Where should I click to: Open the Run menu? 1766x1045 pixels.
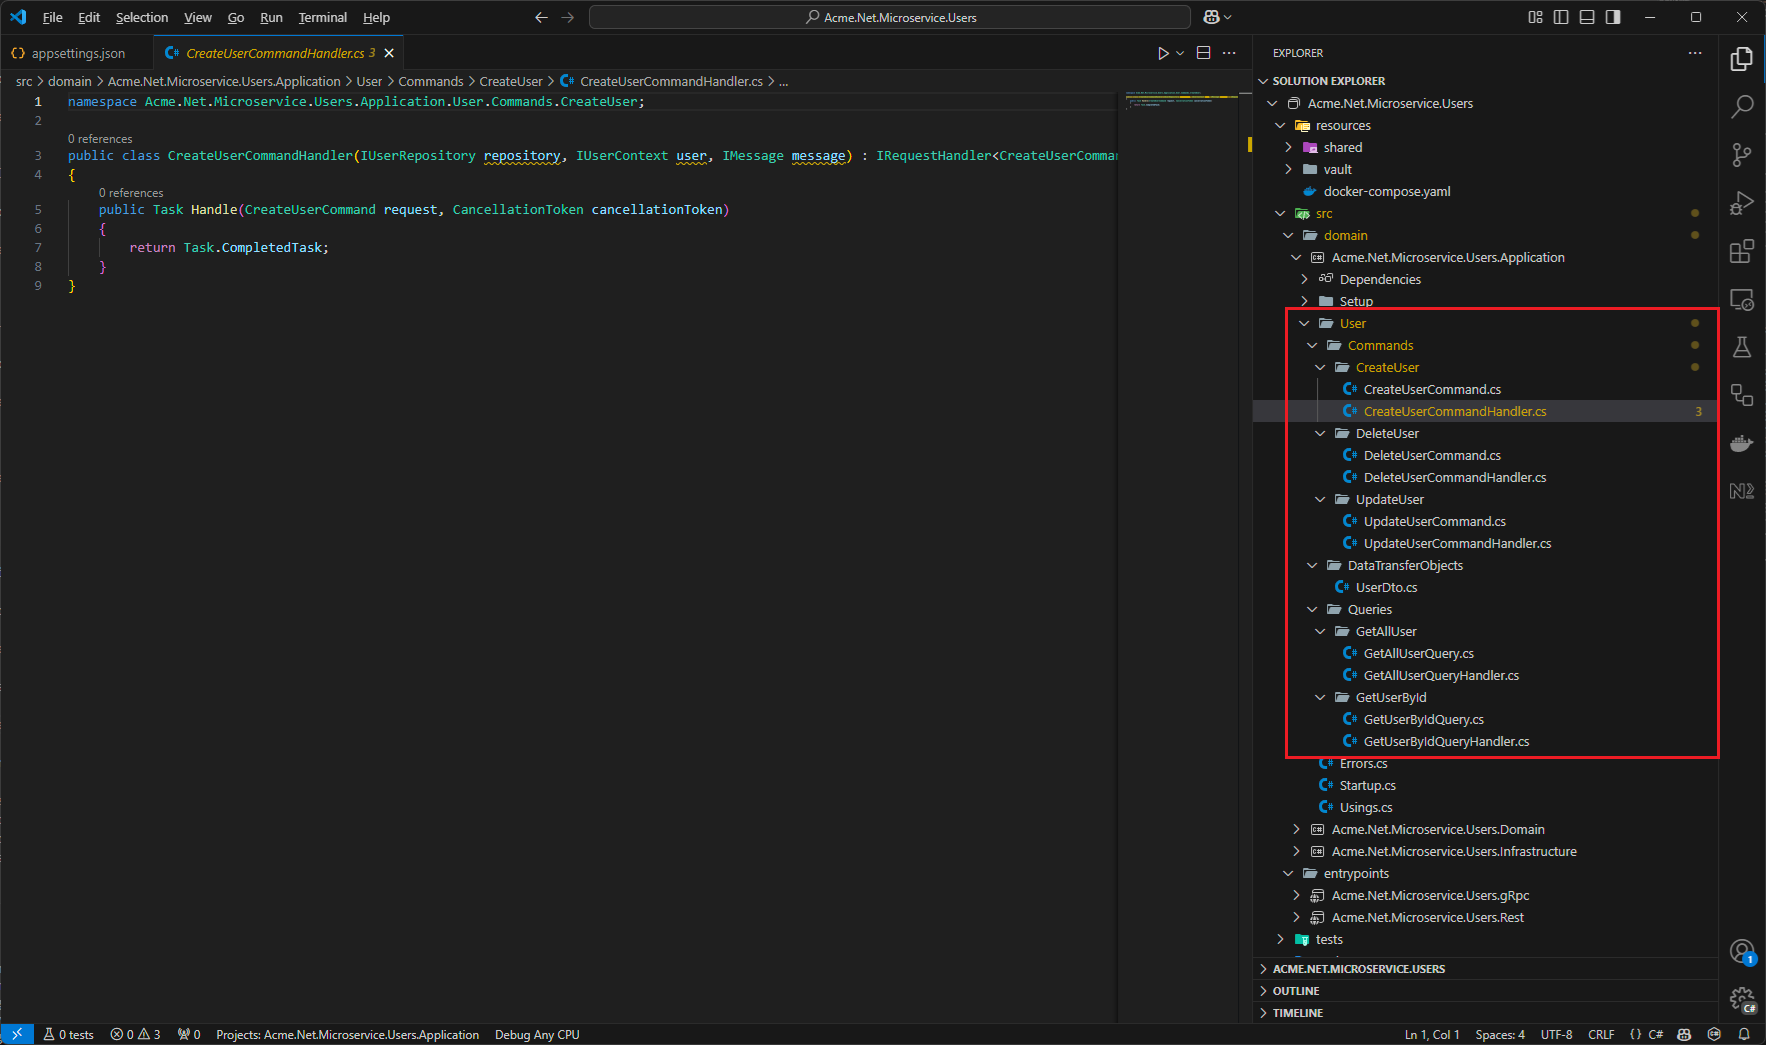(x=271, y=17)
